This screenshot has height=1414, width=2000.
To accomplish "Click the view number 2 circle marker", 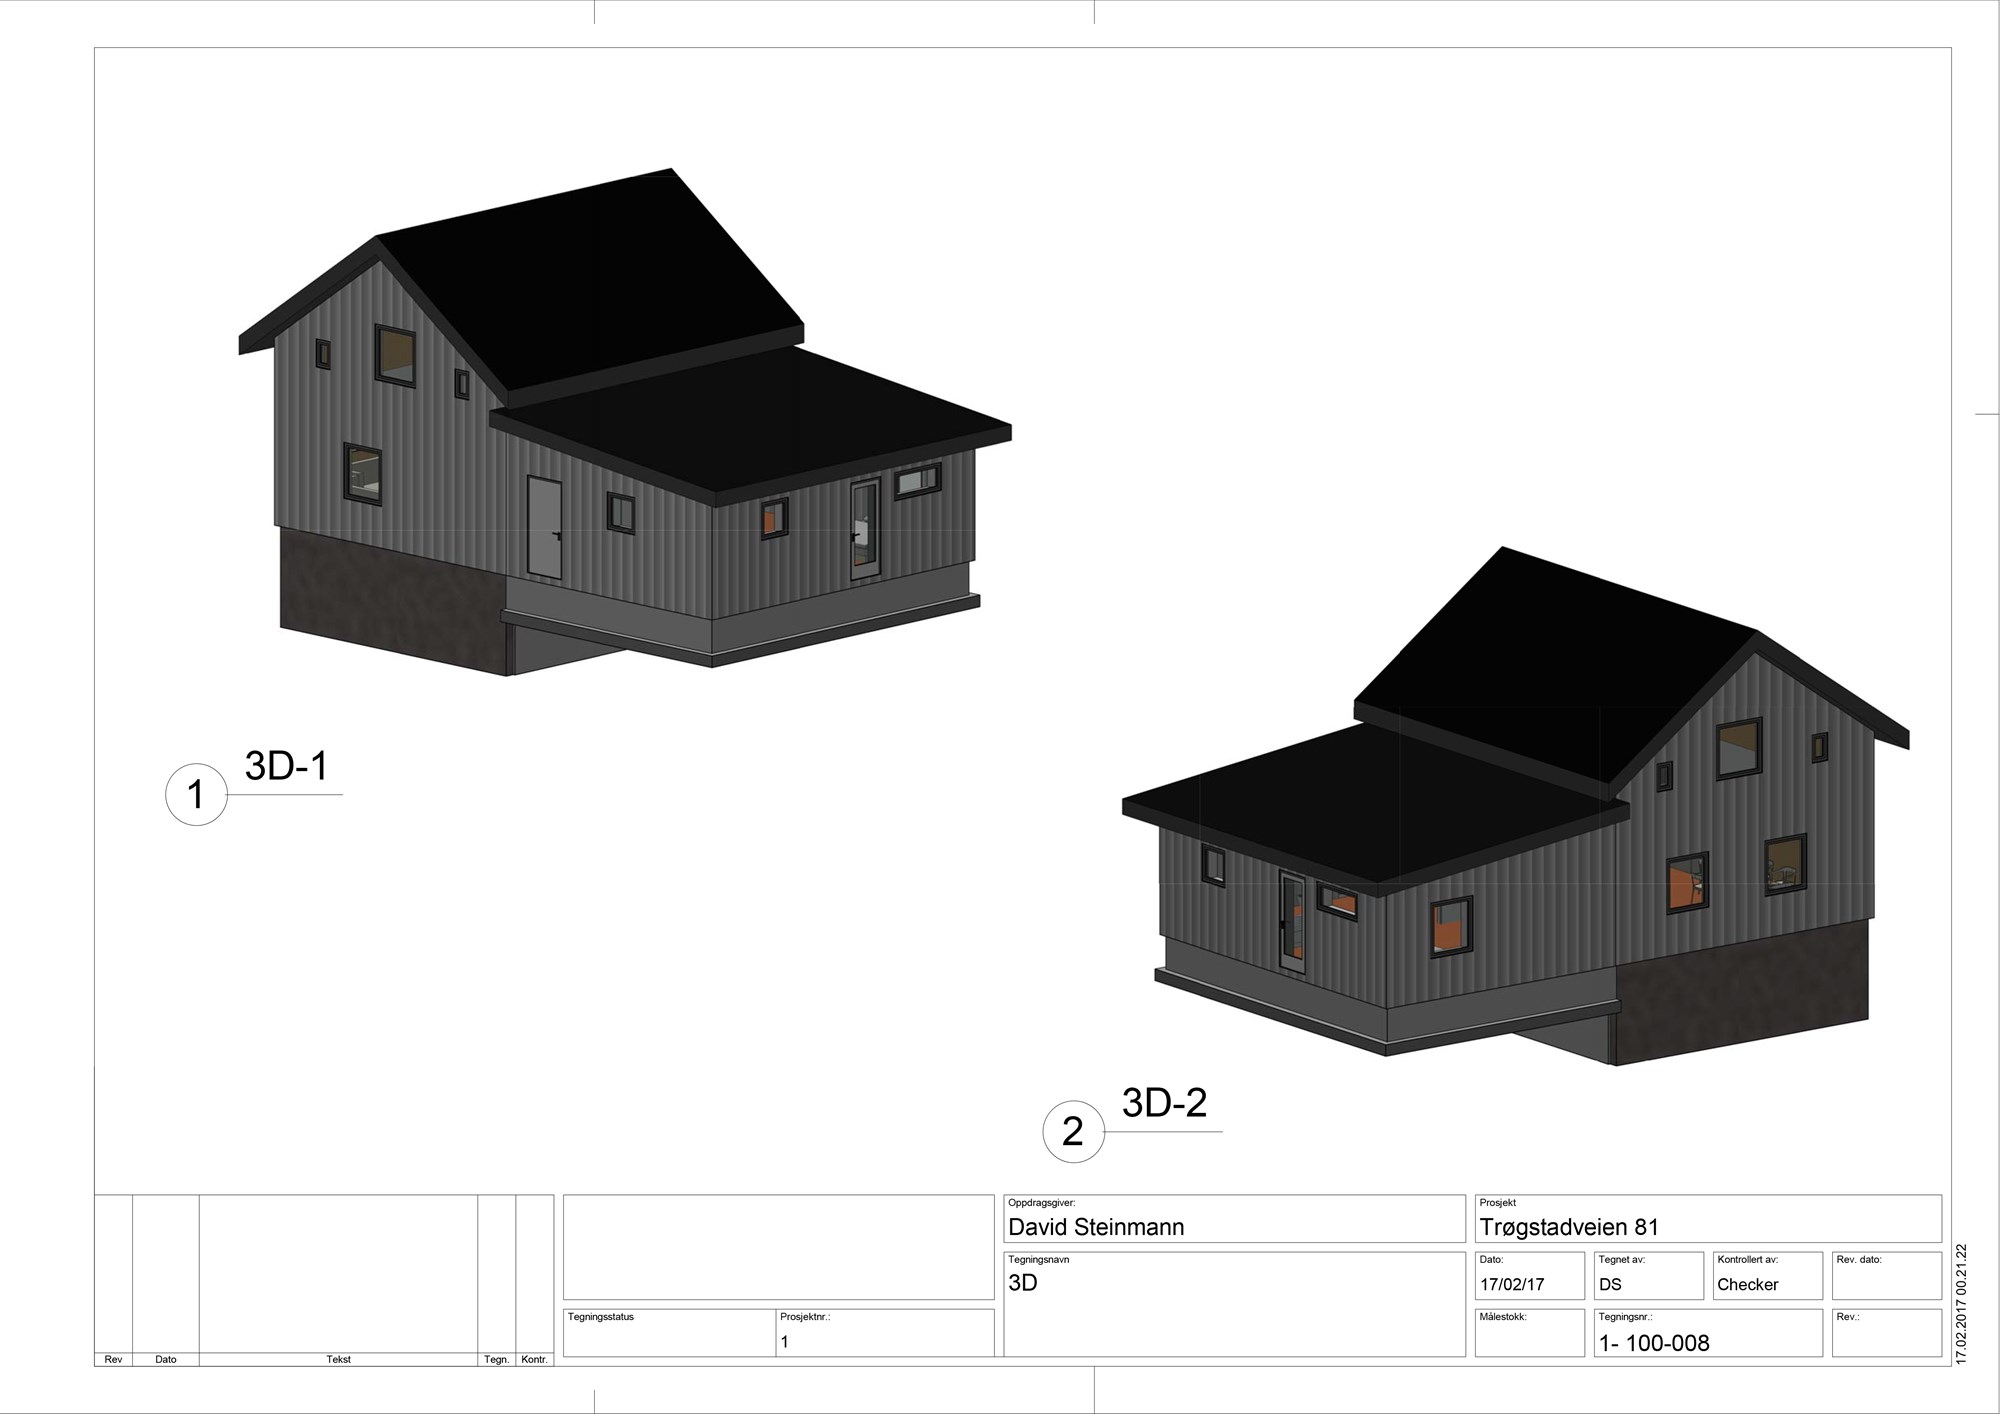I will pyautogui.click(x=1073, y=1132).
